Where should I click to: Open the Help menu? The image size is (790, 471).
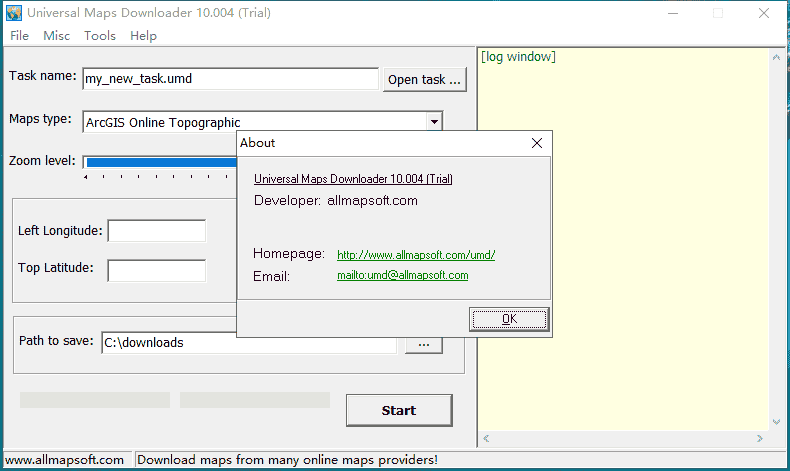click(143, 35)
